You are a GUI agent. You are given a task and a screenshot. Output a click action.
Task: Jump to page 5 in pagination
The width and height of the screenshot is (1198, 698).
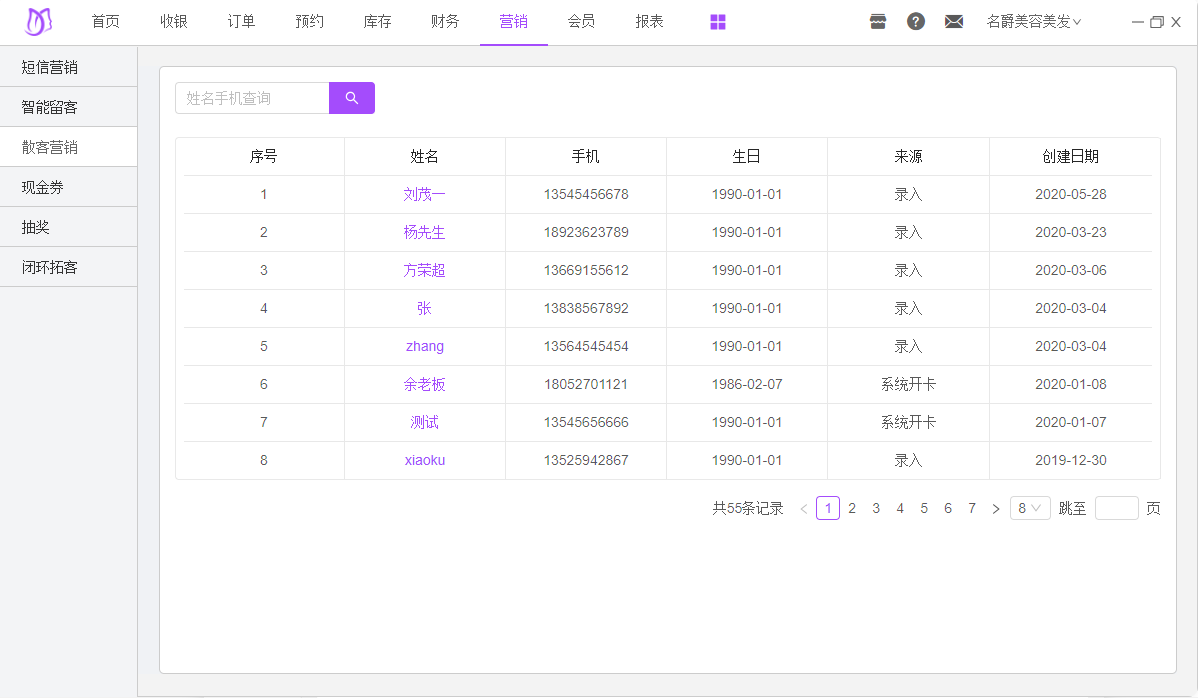(923, 508)
